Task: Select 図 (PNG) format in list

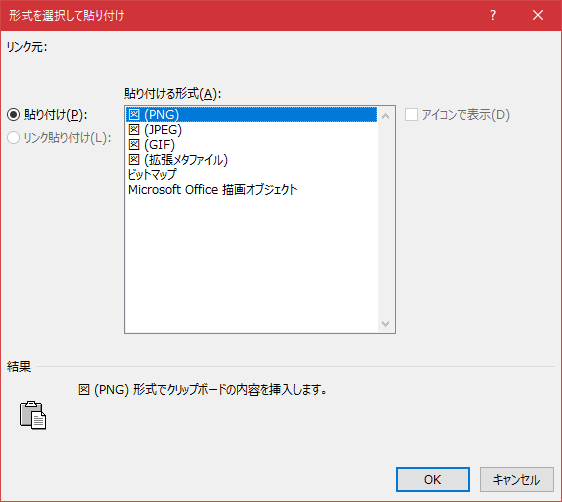Action: coord(251,115)
